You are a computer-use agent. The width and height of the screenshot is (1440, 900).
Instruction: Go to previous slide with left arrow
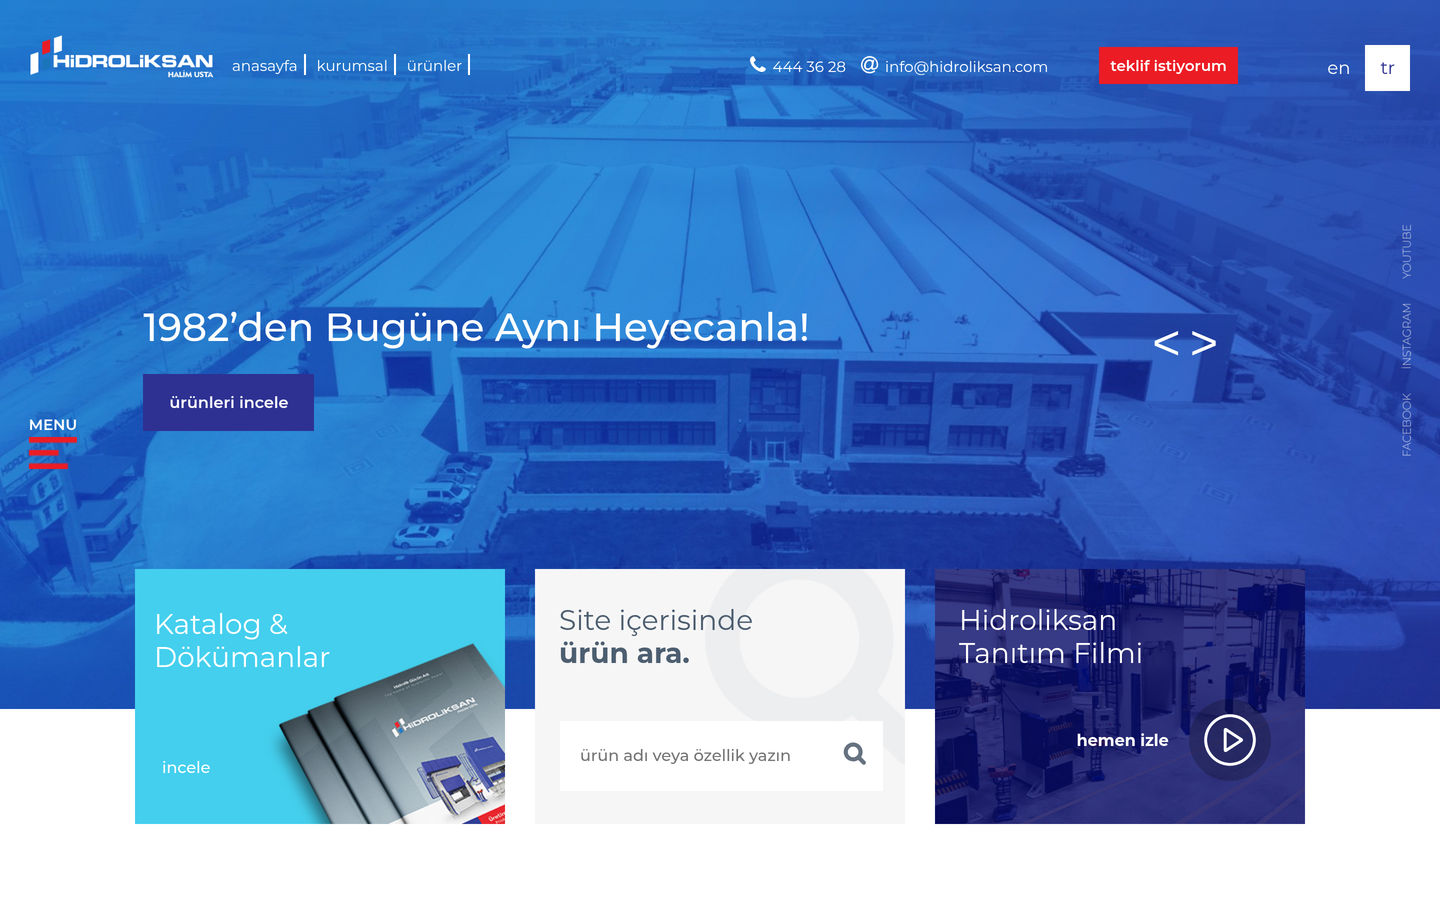pyautogui.click(x=1166, y=343)
